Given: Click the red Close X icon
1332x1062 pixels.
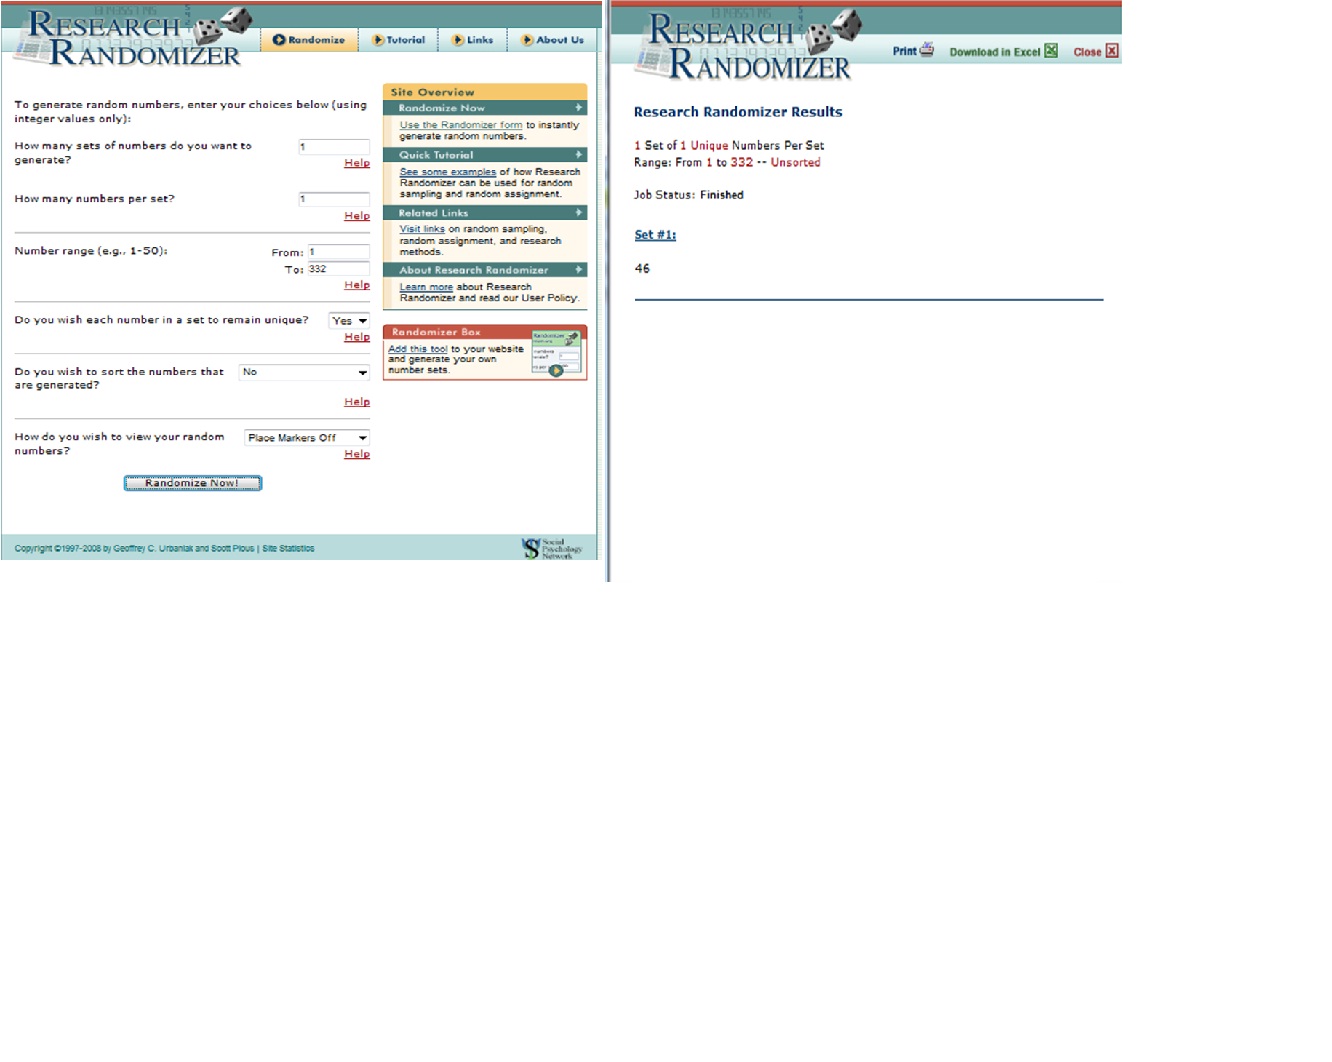Looking at the screenshot, I should (x=1112, y=51).
